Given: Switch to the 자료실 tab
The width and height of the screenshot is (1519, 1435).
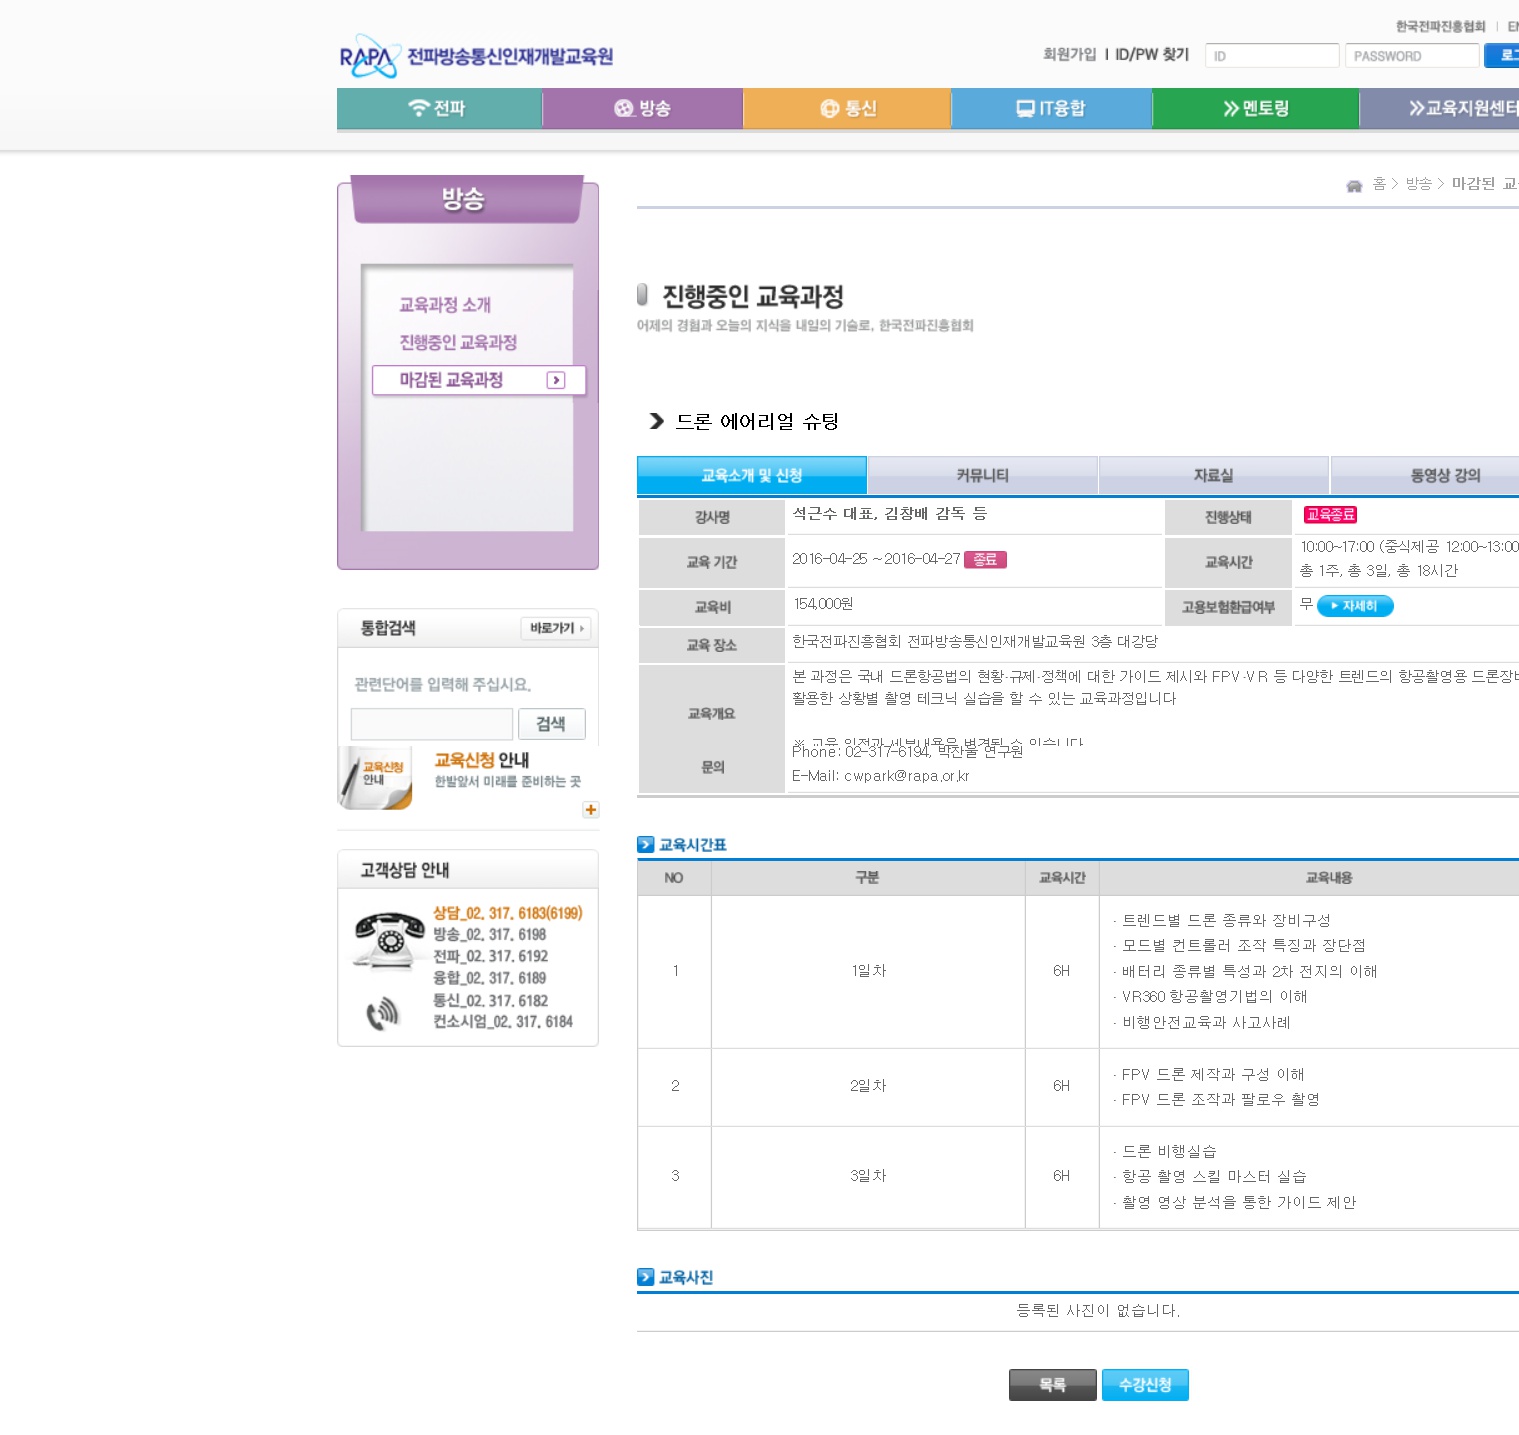Looking at the screenshot, I should (1213, 475).
